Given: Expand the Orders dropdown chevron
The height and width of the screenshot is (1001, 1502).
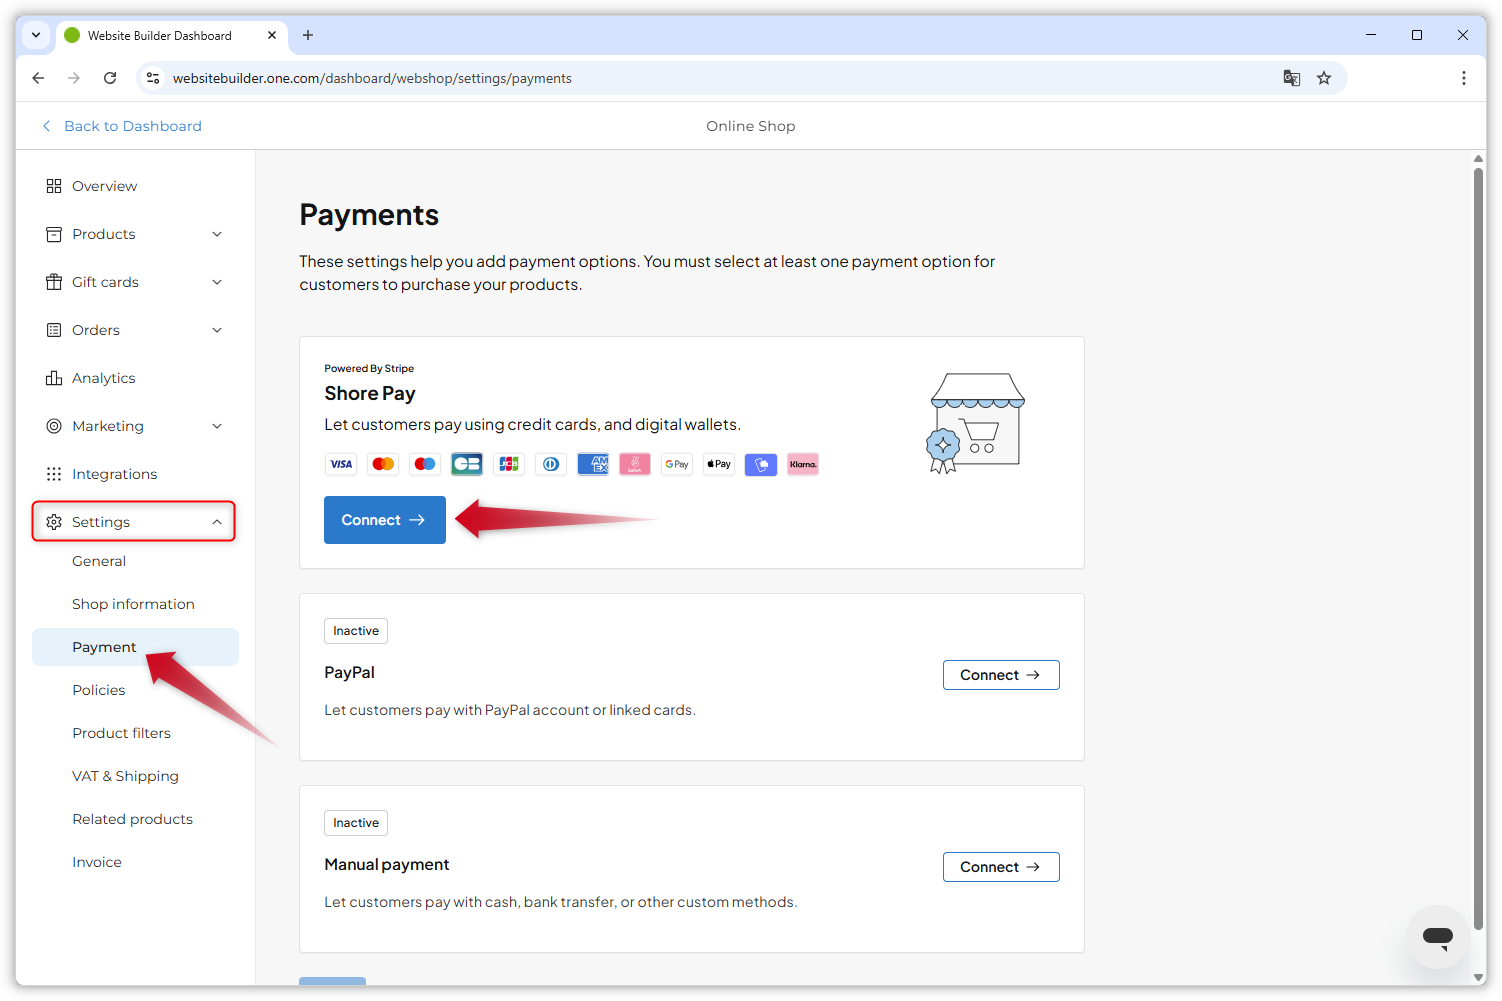Looking at the screenshot, I should [217, 329].
